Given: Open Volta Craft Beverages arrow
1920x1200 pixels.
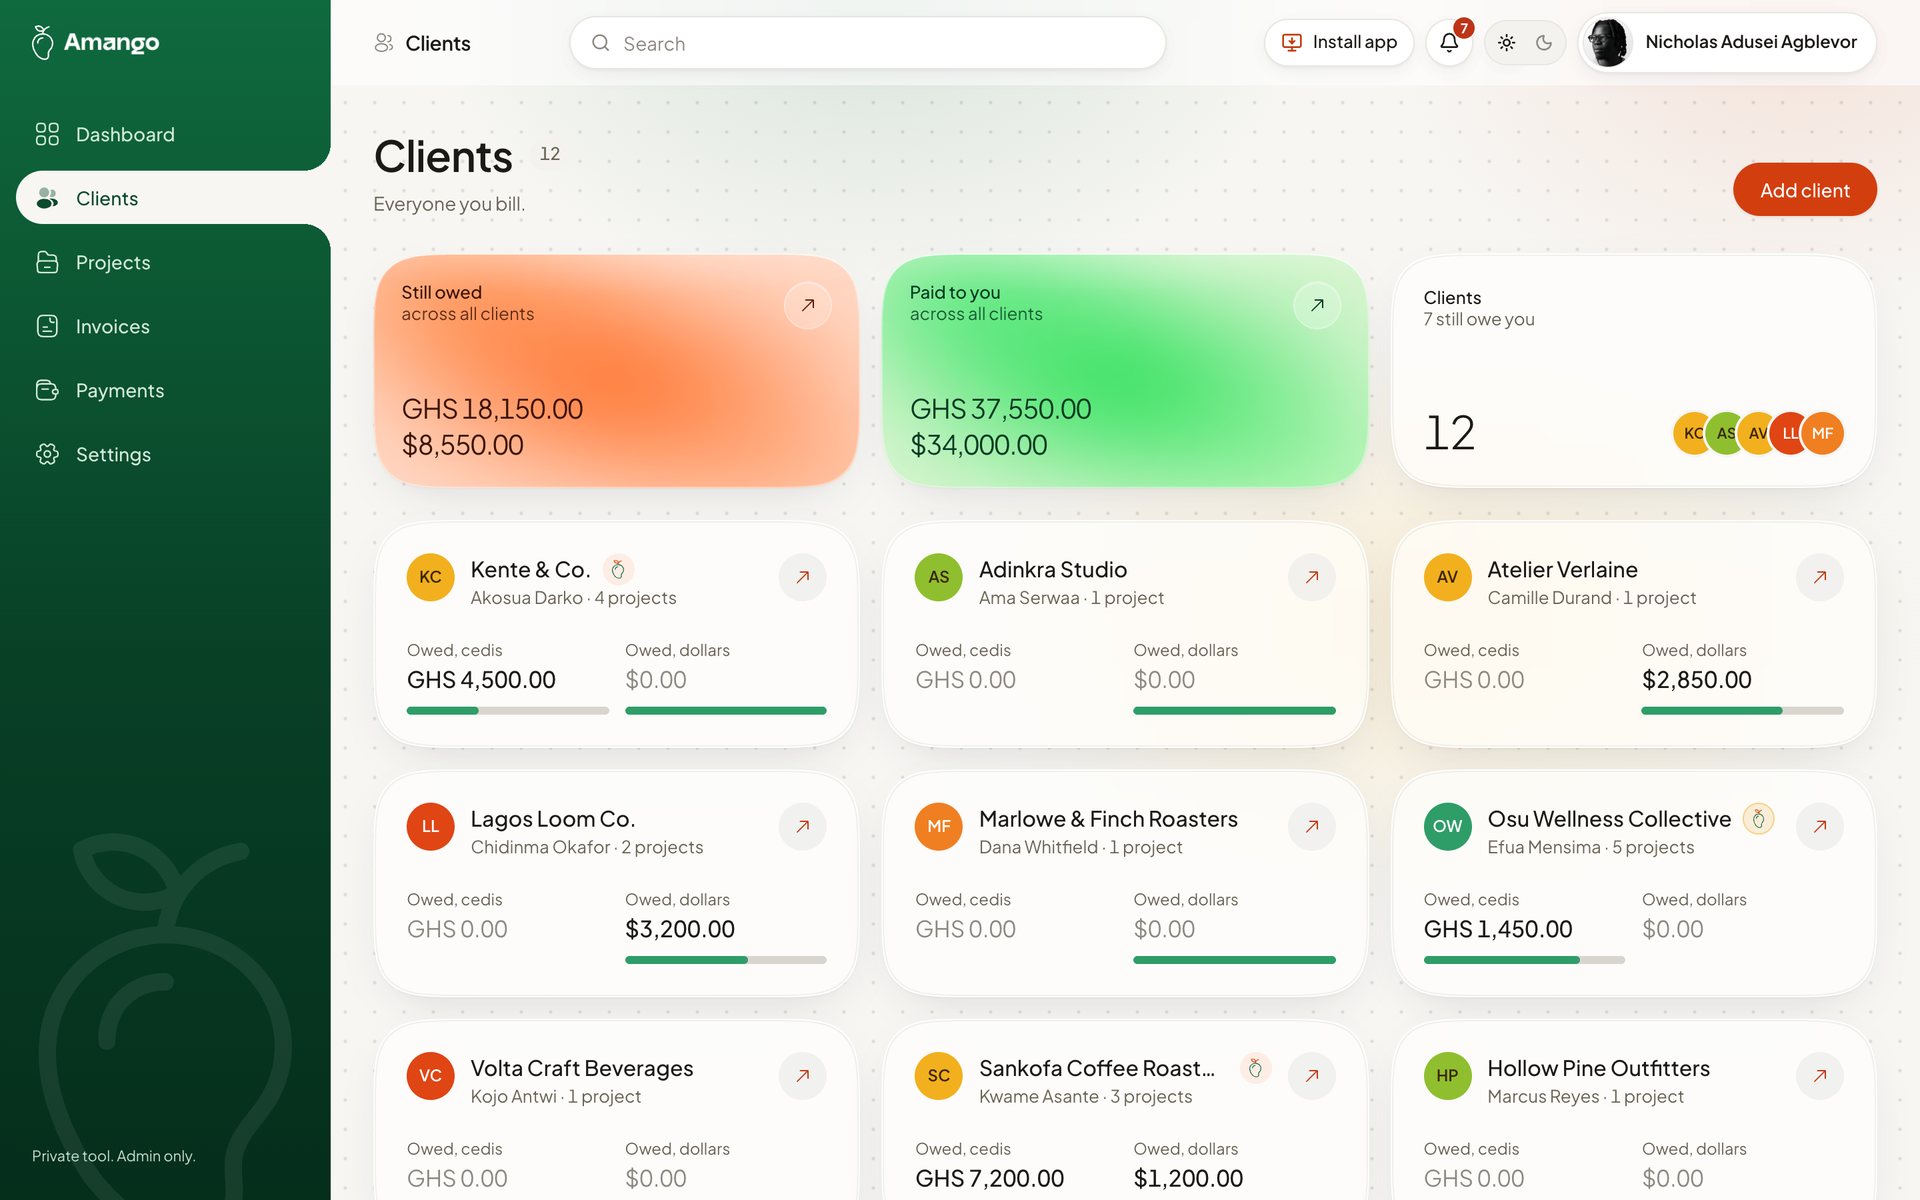Looking at the screenshot, I should (x=803, y=1076).
